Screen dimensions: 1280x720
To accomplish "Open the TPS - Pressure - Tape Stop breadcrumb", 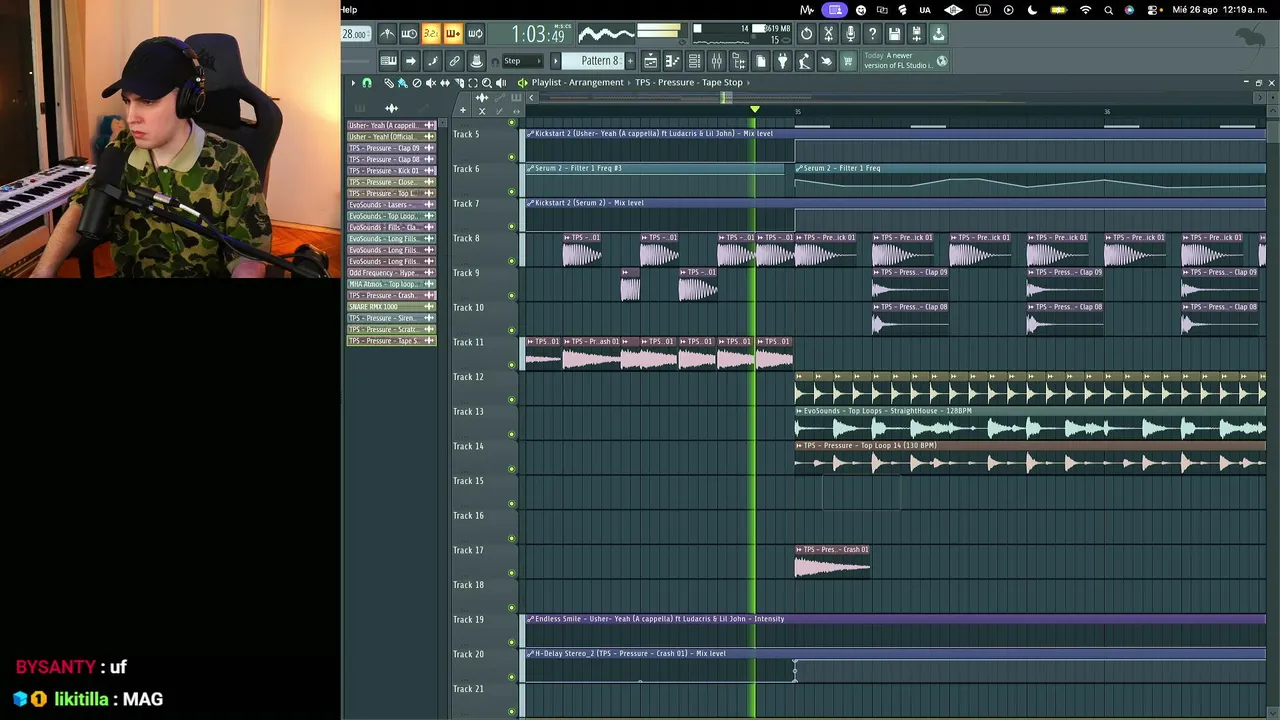I will 689,83.
